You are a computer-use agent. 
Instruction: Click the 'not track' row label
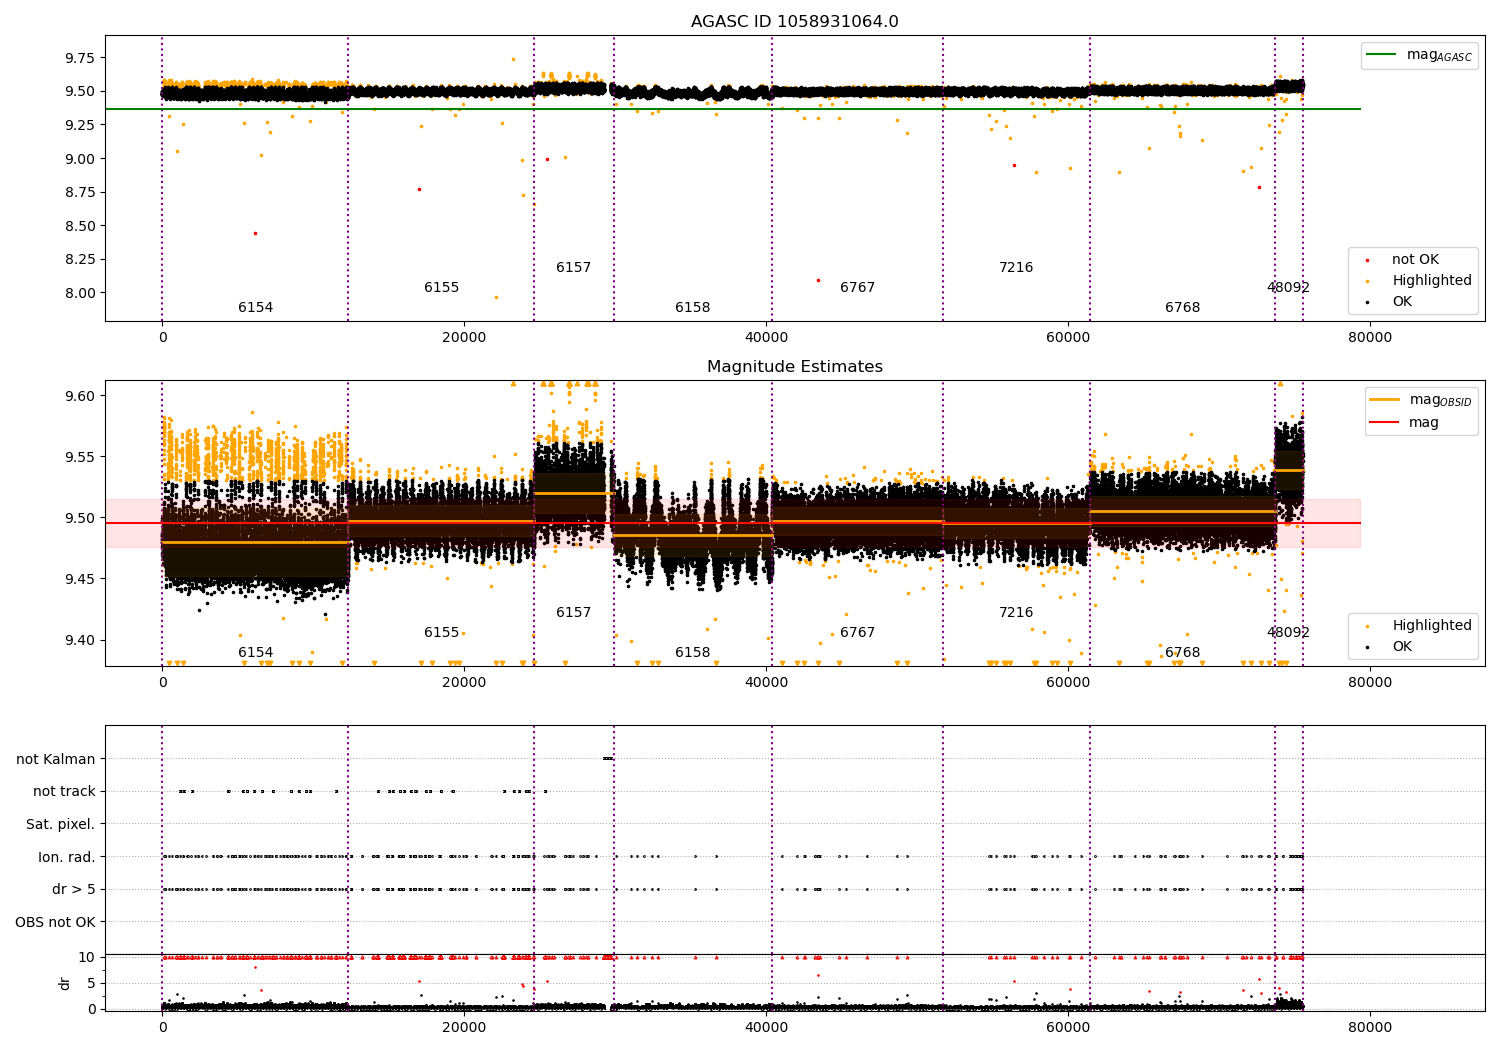[64, 791]
